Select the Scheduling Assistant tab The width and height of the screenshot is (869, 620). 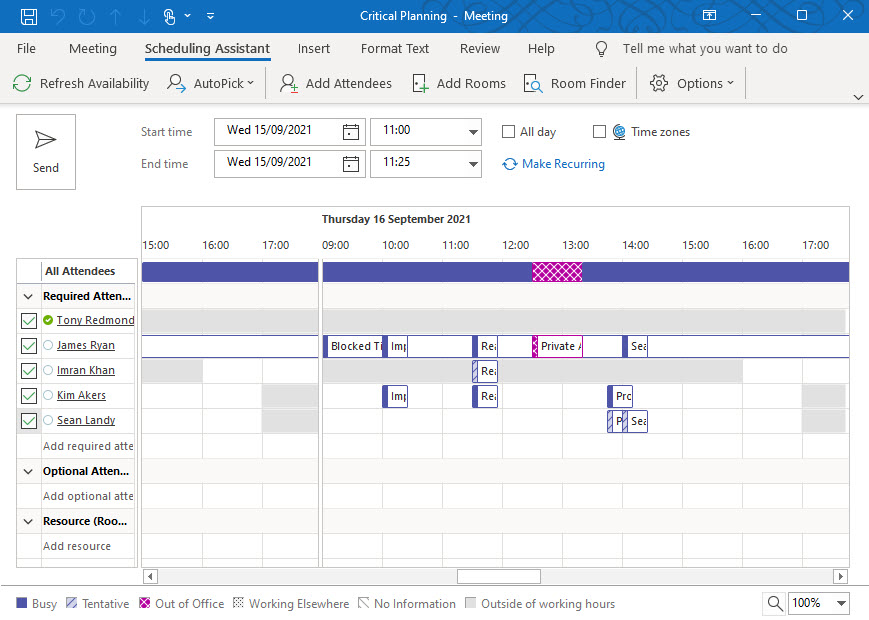tap(207, 49)
